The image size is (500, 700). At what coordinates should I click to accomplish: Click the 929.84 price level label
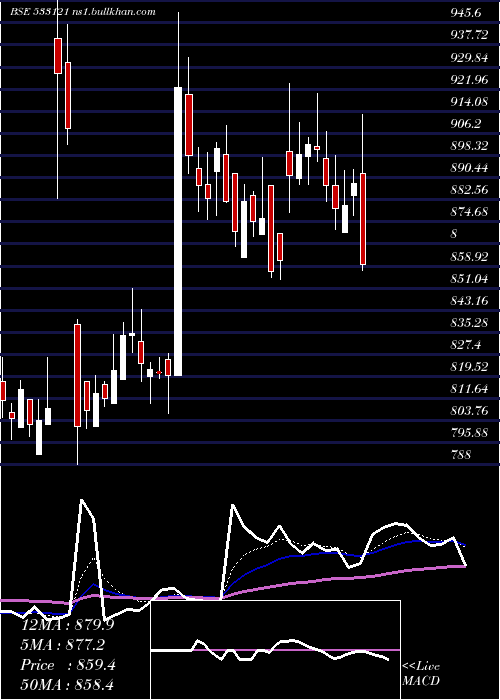469,58
